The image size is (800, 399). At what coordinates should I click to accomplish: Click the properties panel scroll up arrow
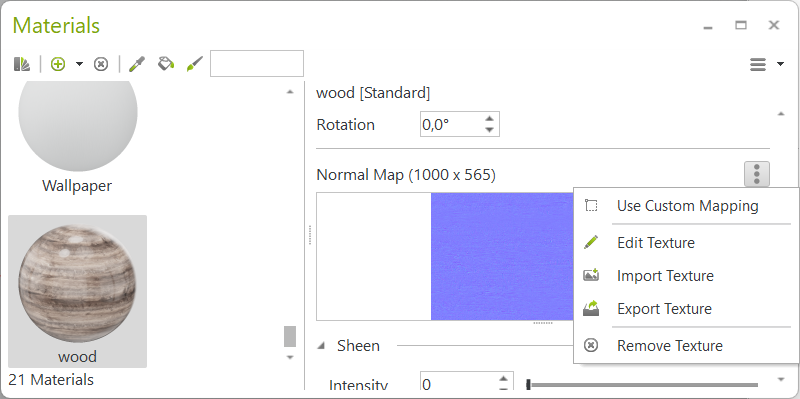pyautogui.click(x=781, y=114)
